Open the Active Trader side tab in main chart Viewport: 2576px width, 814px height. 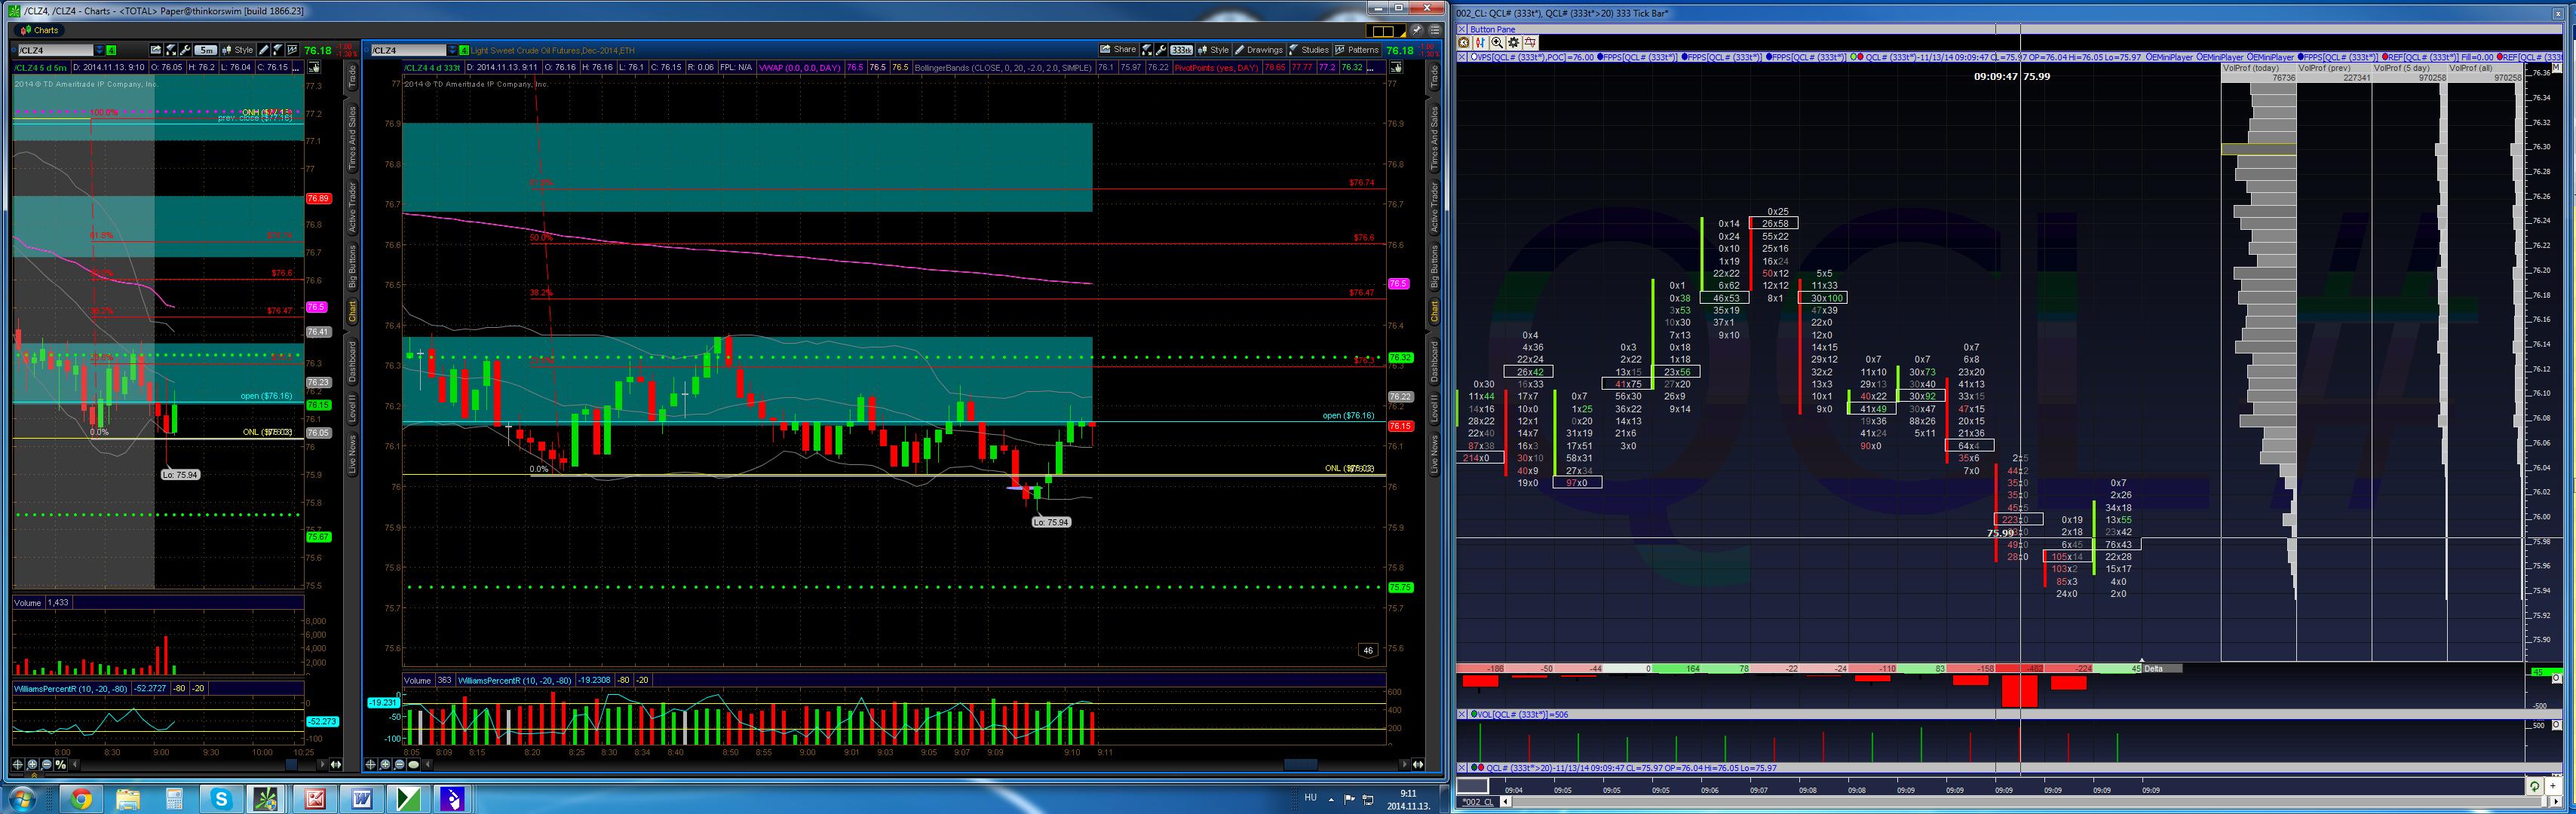click(1434, 207)
